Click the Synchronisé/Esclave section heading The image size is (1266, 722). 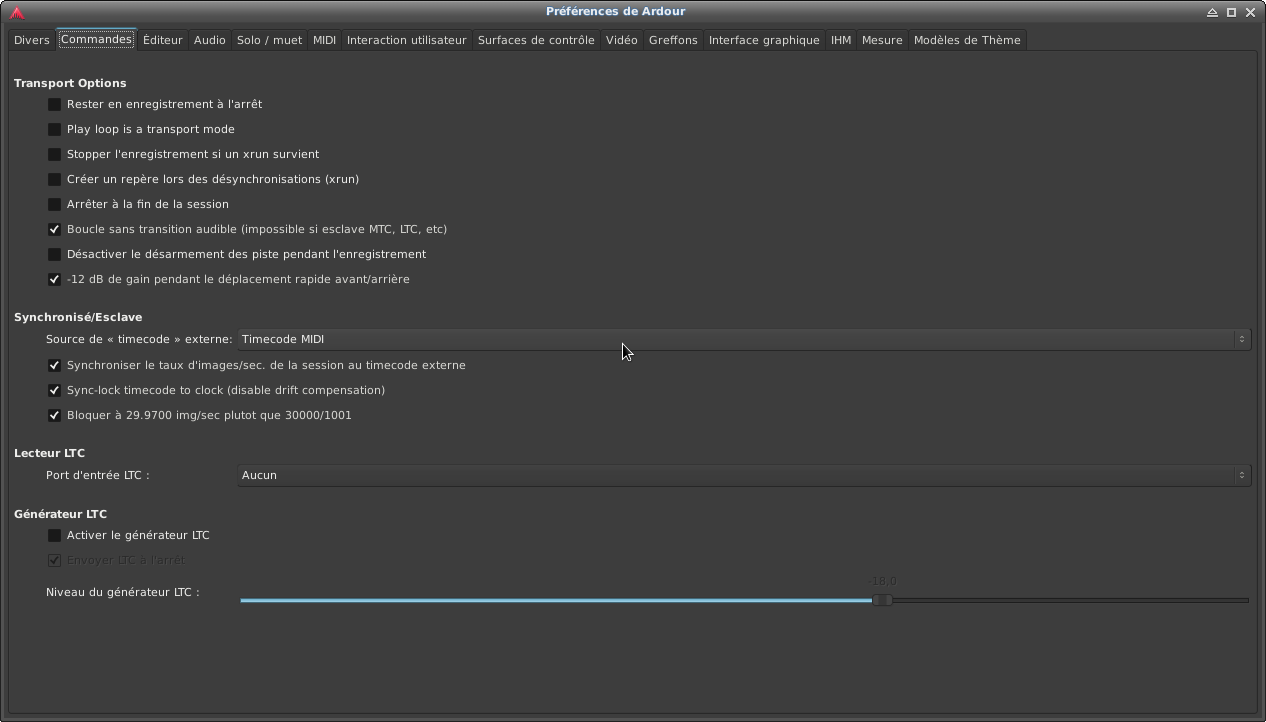pos(78,317)
